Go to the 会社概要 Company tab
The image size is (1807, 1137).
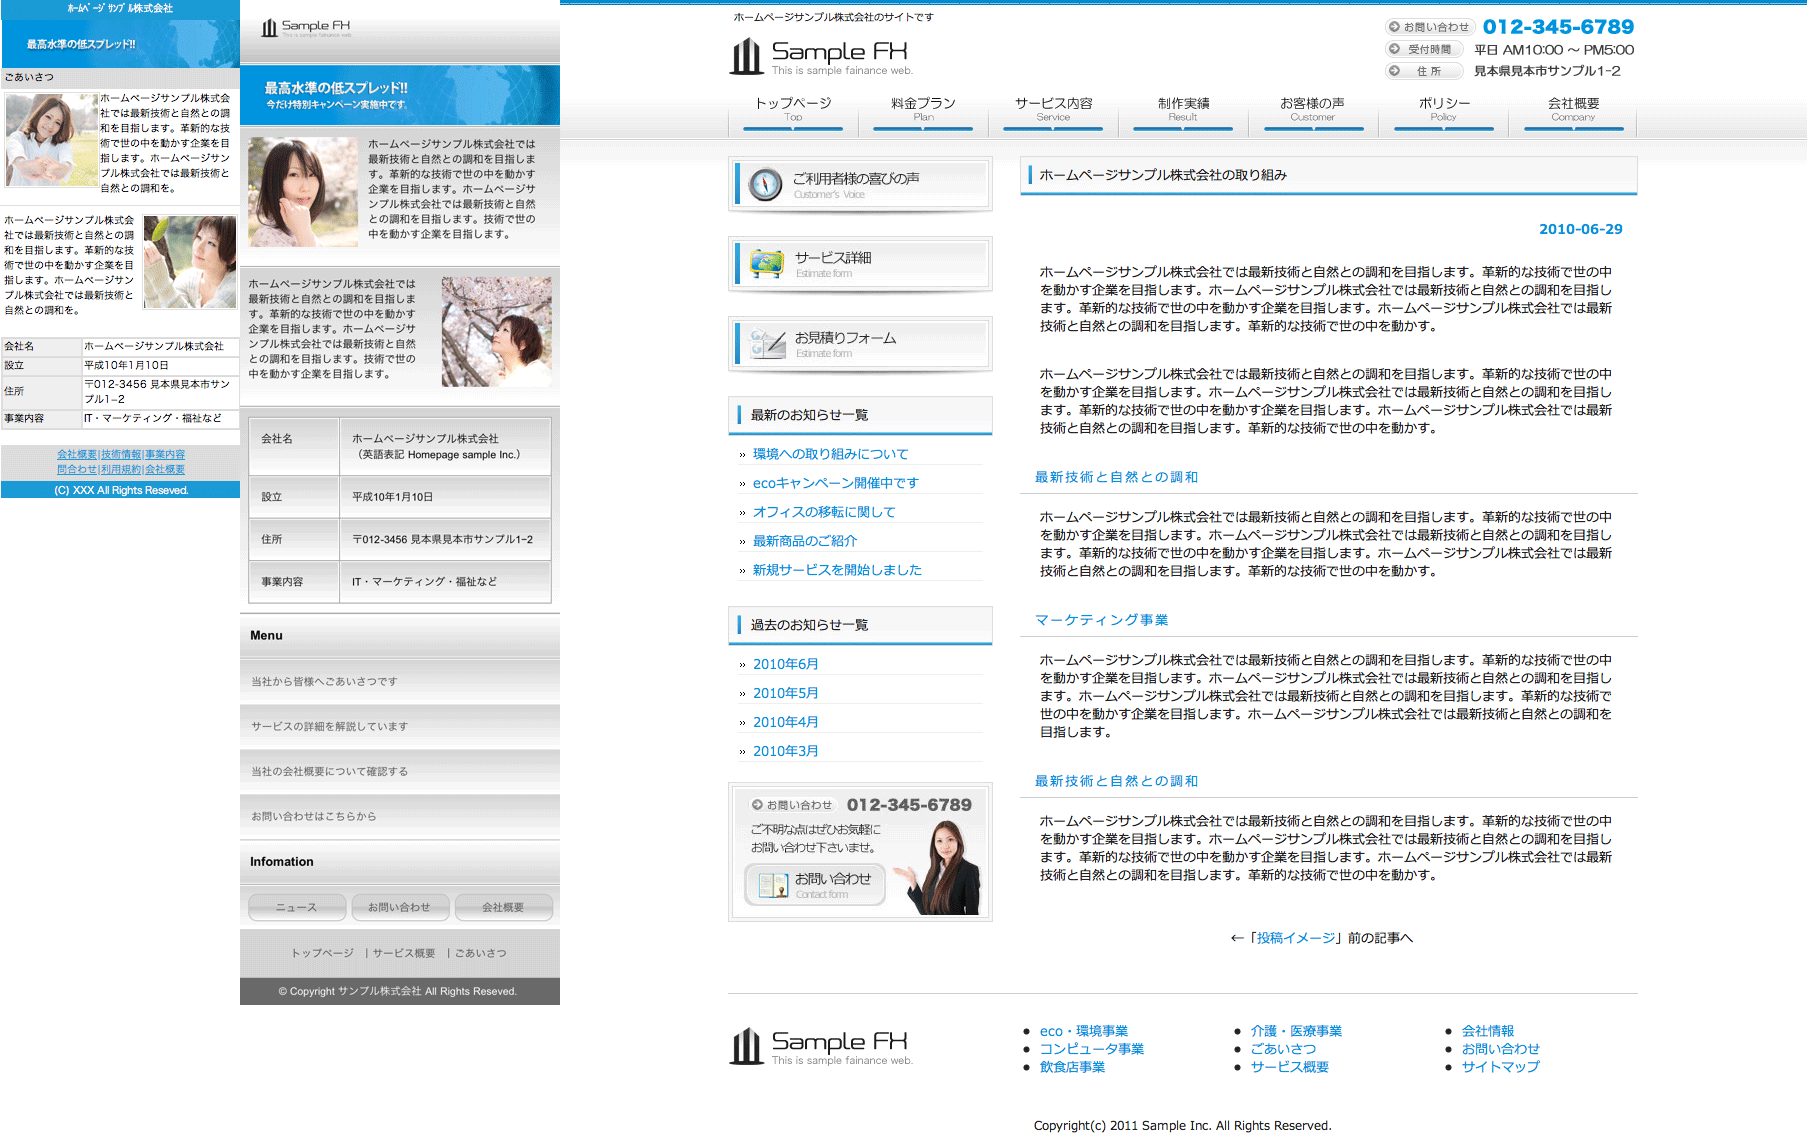1573,109
